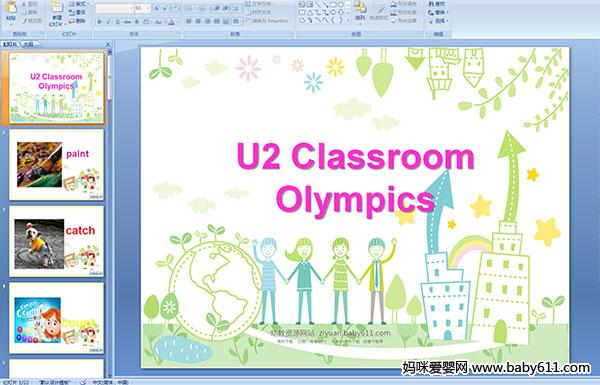
Task: Click the language indicator in status bar
Action: pos(111,382)
